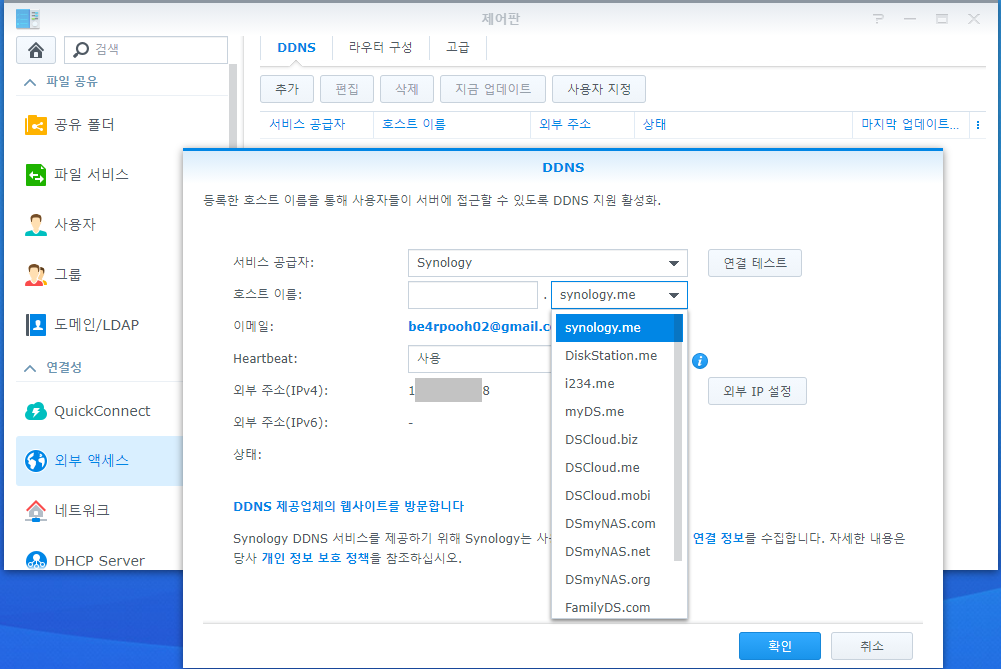
Task: Choose myDS.me domain option
Action: pyautogui.click(x=594, y=411)
